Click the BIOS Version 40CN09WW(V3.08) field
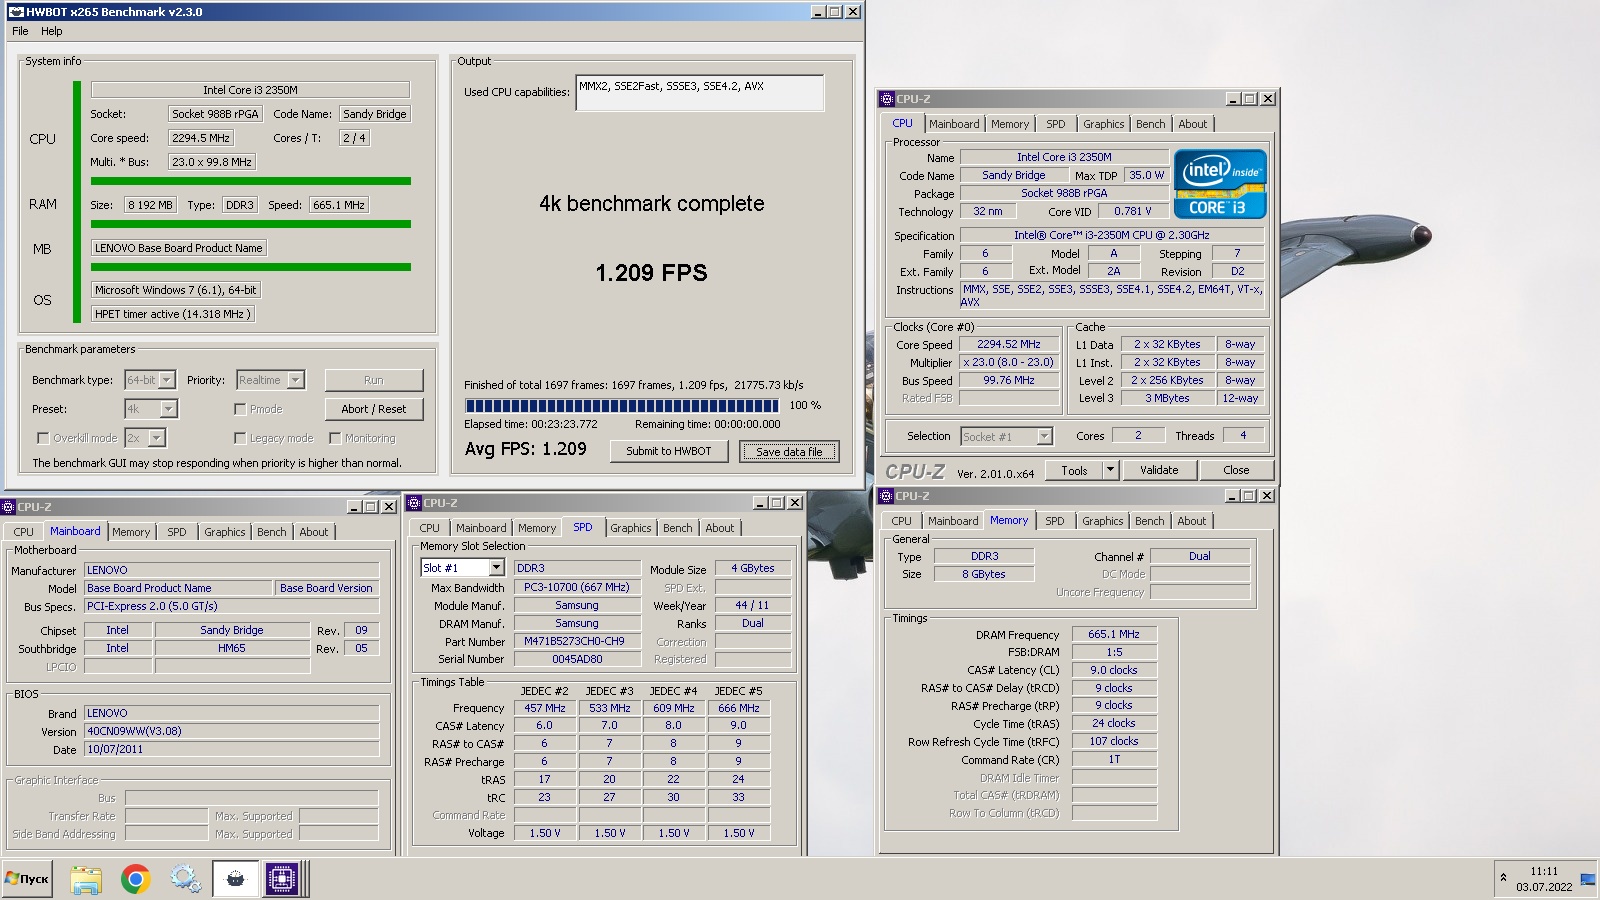Screen dimensions: 1600x900 232,731
